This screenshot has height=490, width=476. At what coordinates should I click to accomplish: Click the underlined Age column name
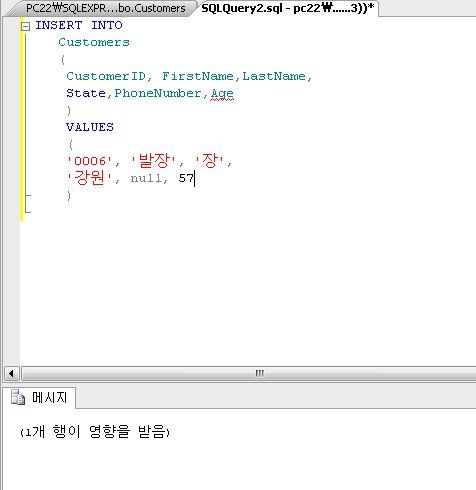[x=222, y=94]
